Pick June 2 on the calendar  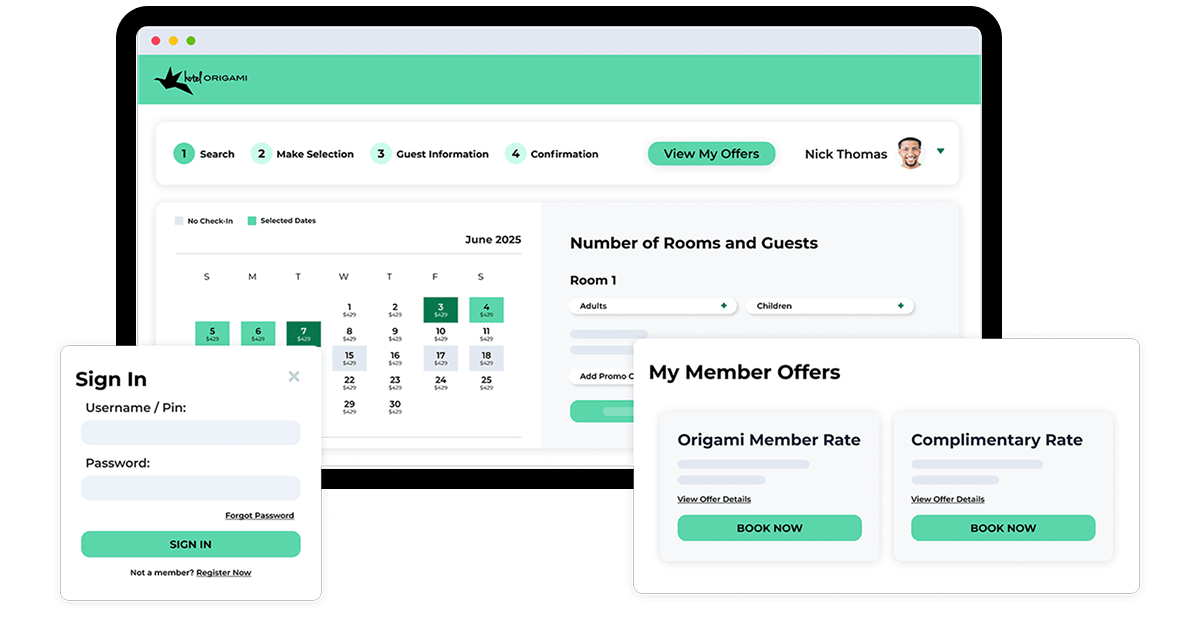coord(395,310)
